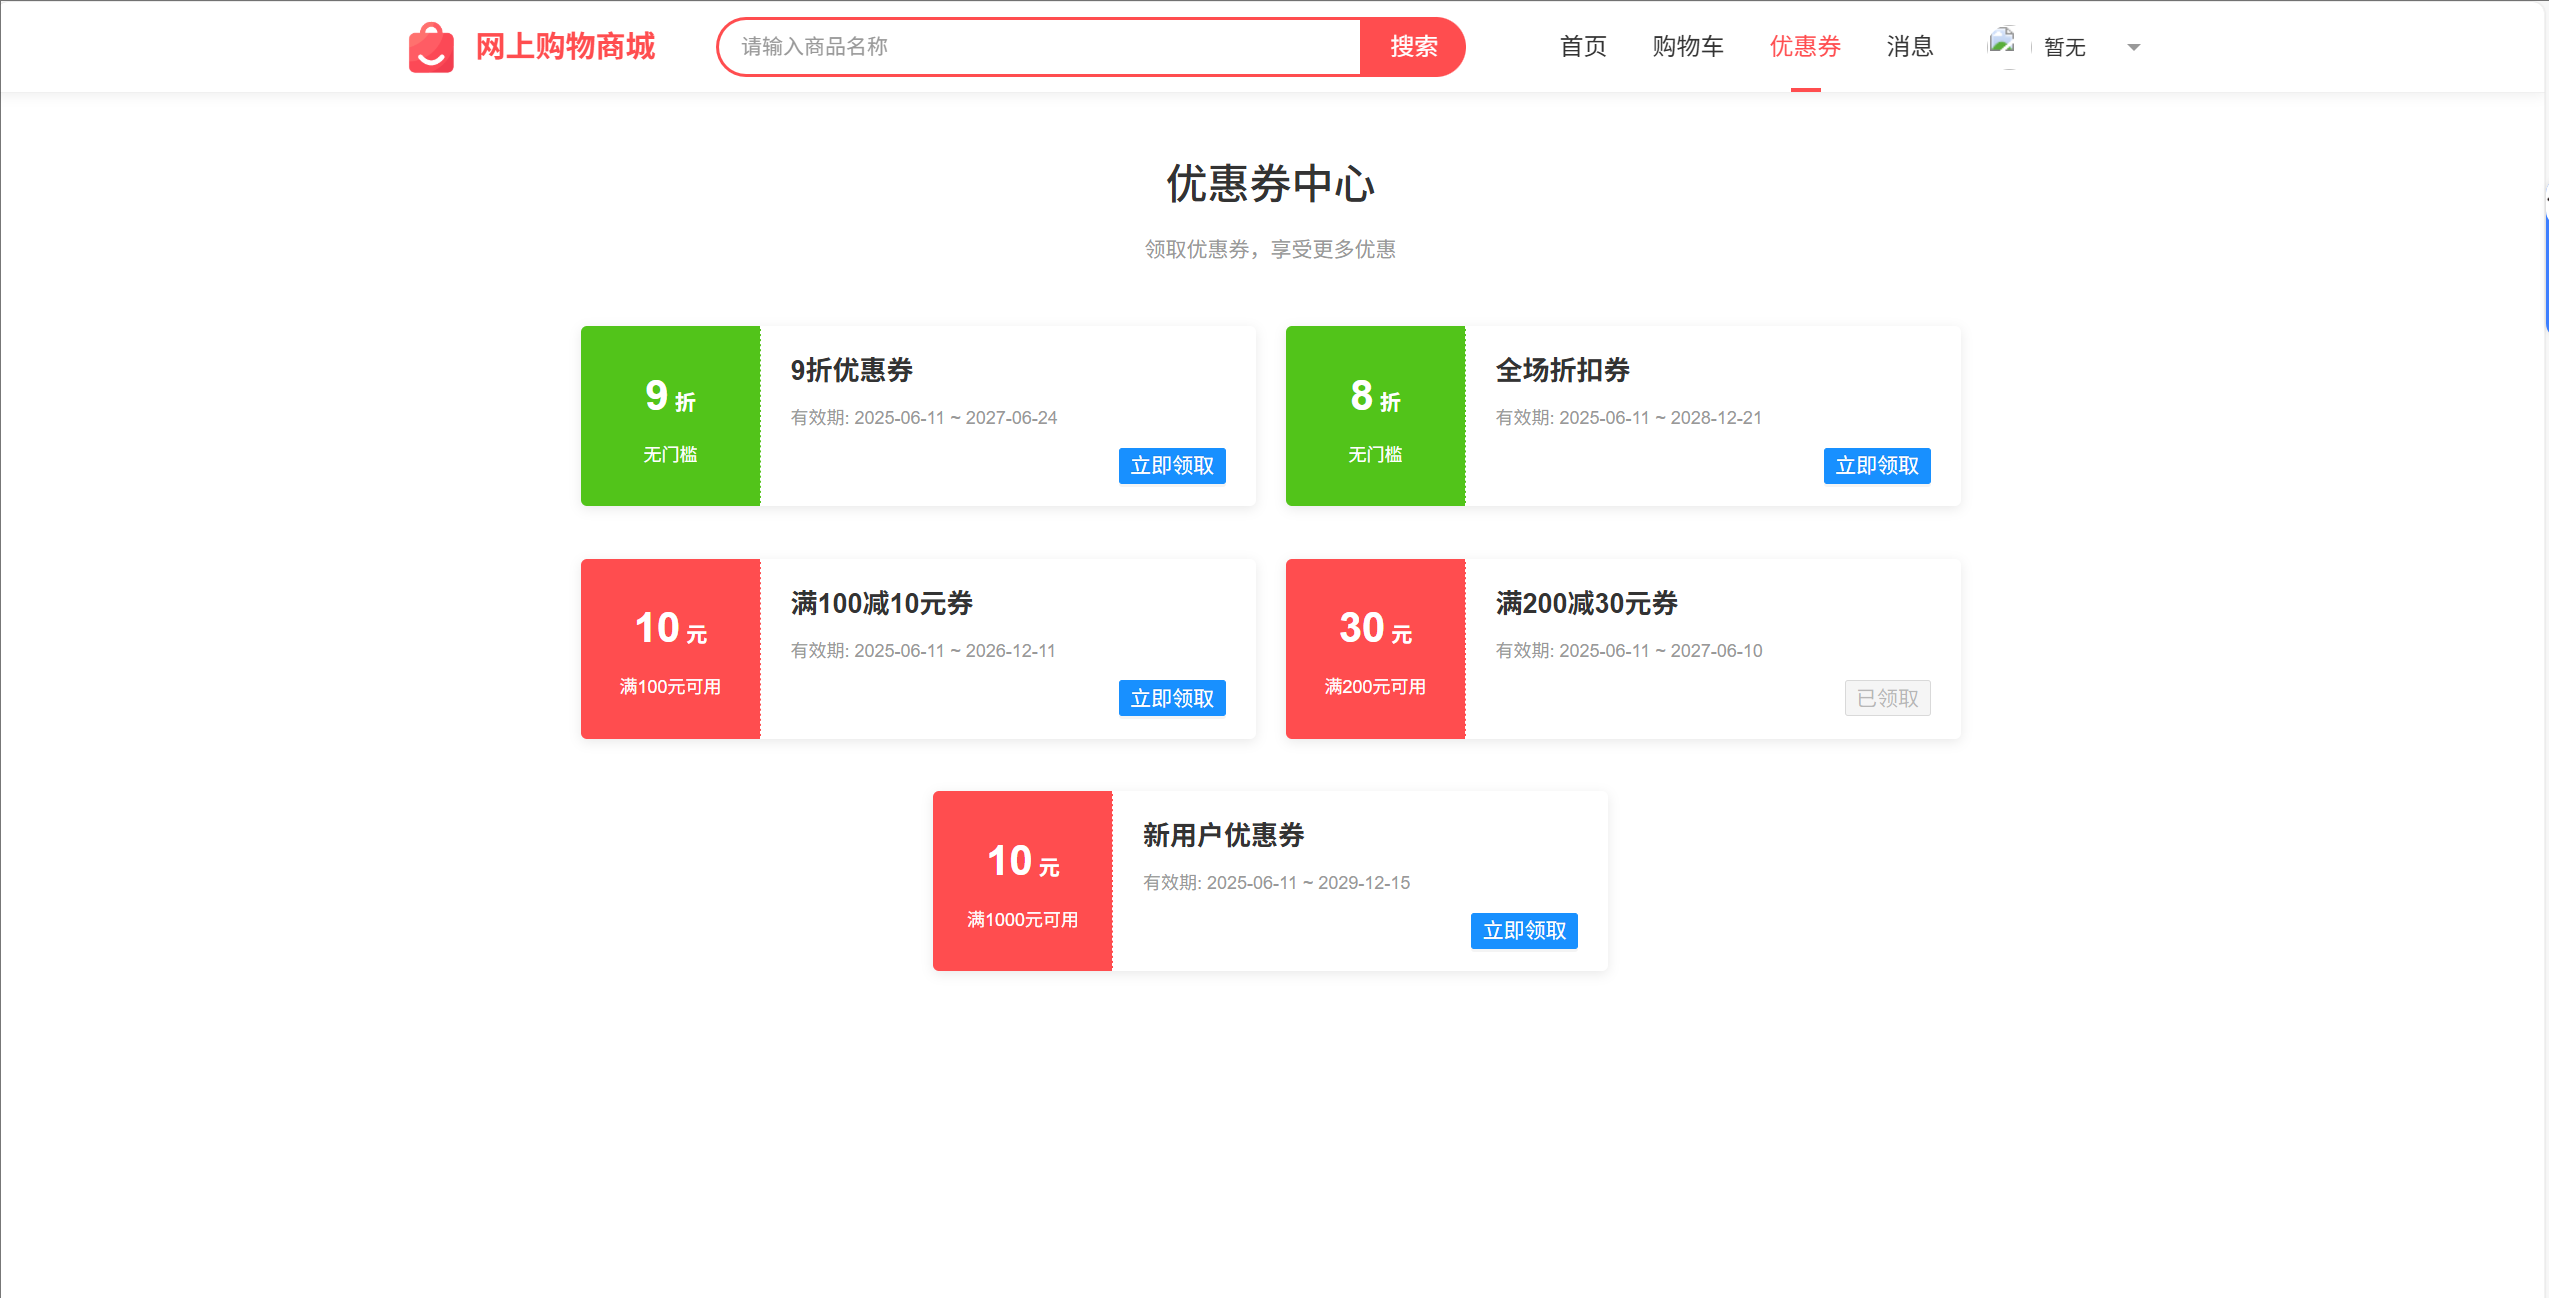Image resolution: width=2549 pixels, height=1298 pixels.
Task: Click the shopping bag logo icon
Action: pyautogui.click(x=431, y=47)
